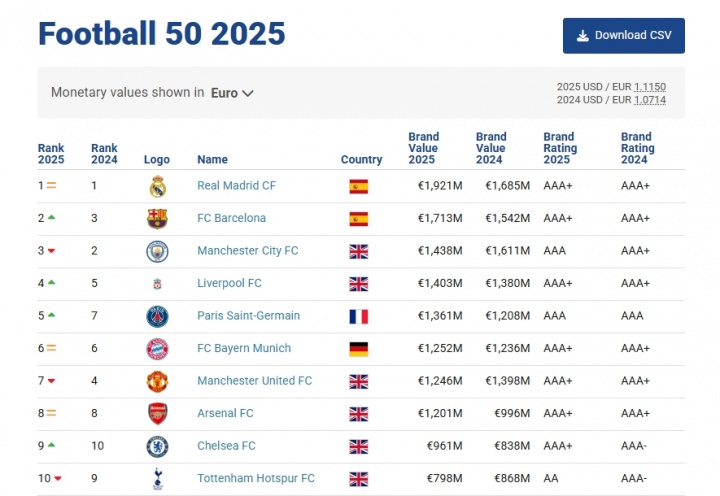The width and height of the screenshot is (720, 496).
Task: Click the Manchester United FC crest
Action: 157,381
